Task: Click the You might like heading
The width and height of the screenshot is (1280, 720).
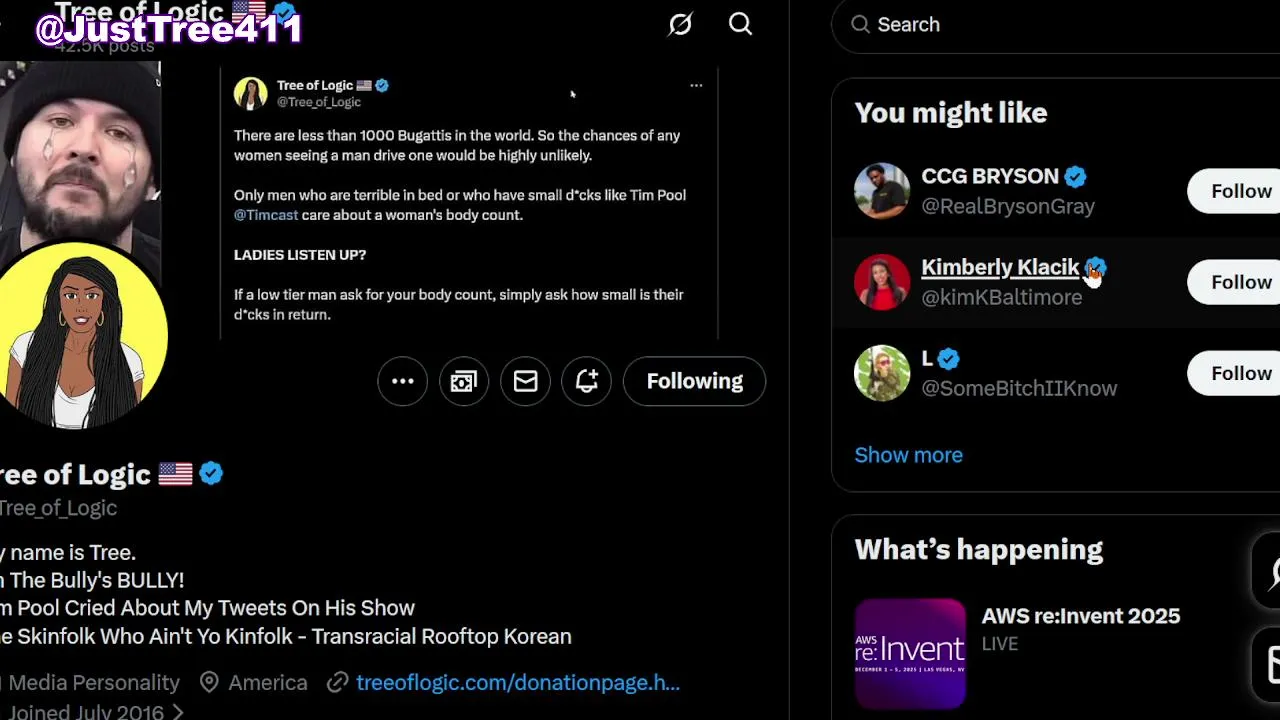Action: point(951,113)
